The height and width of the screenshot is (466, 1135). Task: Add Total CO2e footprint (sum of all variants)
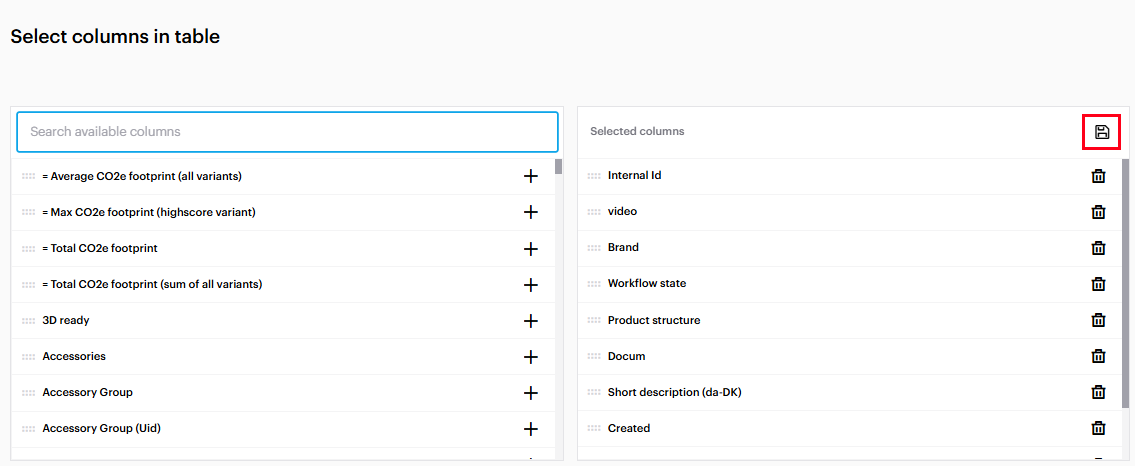530,285
